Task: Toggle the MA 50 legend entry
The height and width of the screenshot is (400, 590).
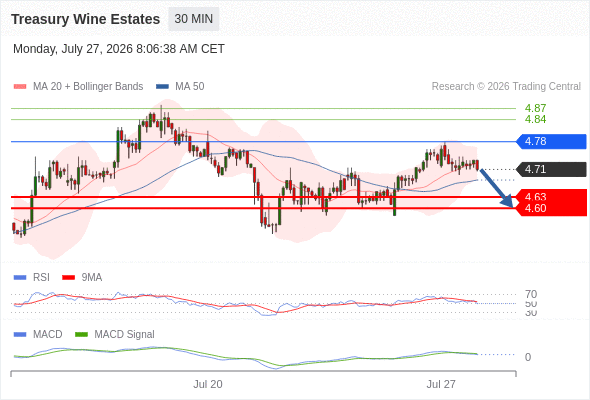Action: point(180,87)
